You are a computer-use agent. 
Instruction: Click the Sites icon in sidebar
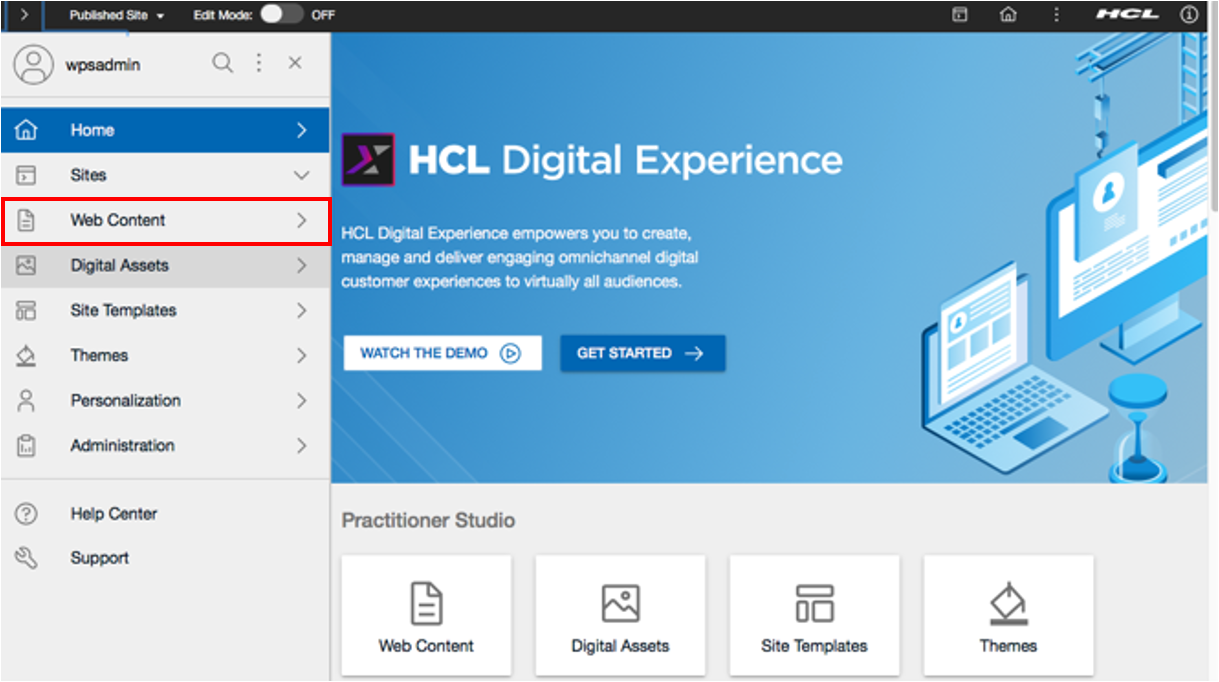tap(27, 175)
